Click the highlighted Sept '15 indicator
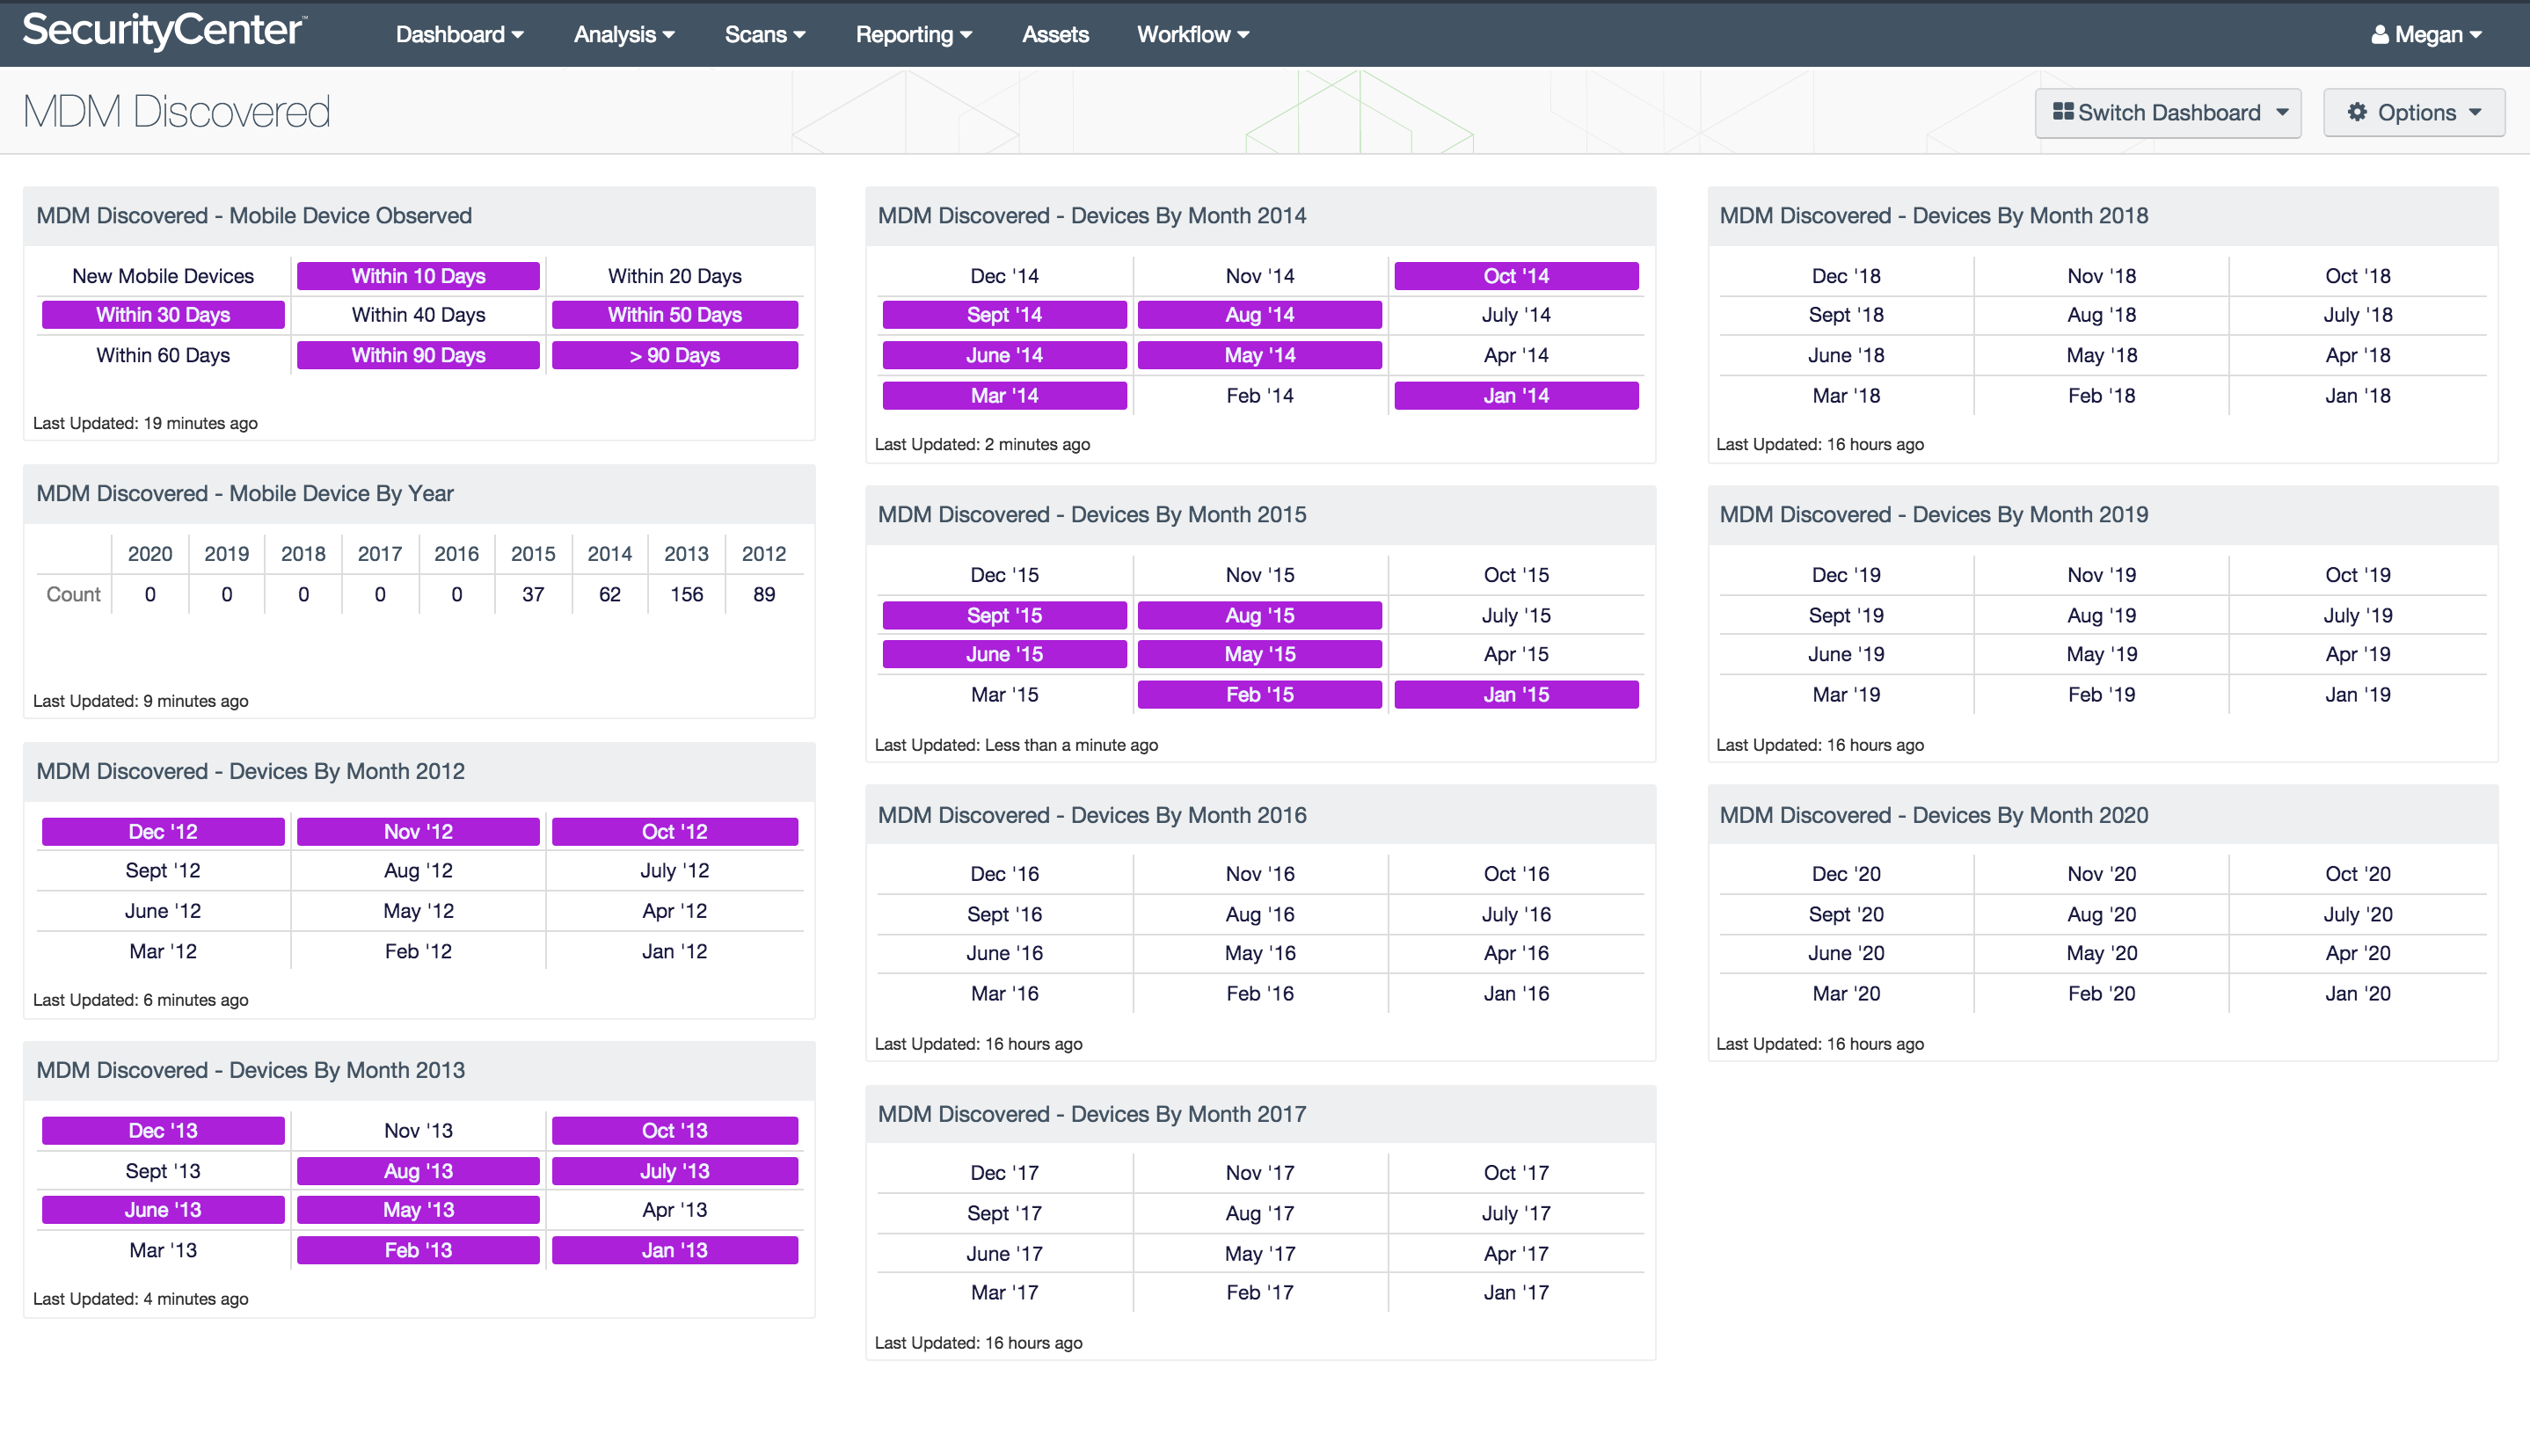Screen dimensions: 2530x1456 pyautogui.click(x=1004, y=615)
